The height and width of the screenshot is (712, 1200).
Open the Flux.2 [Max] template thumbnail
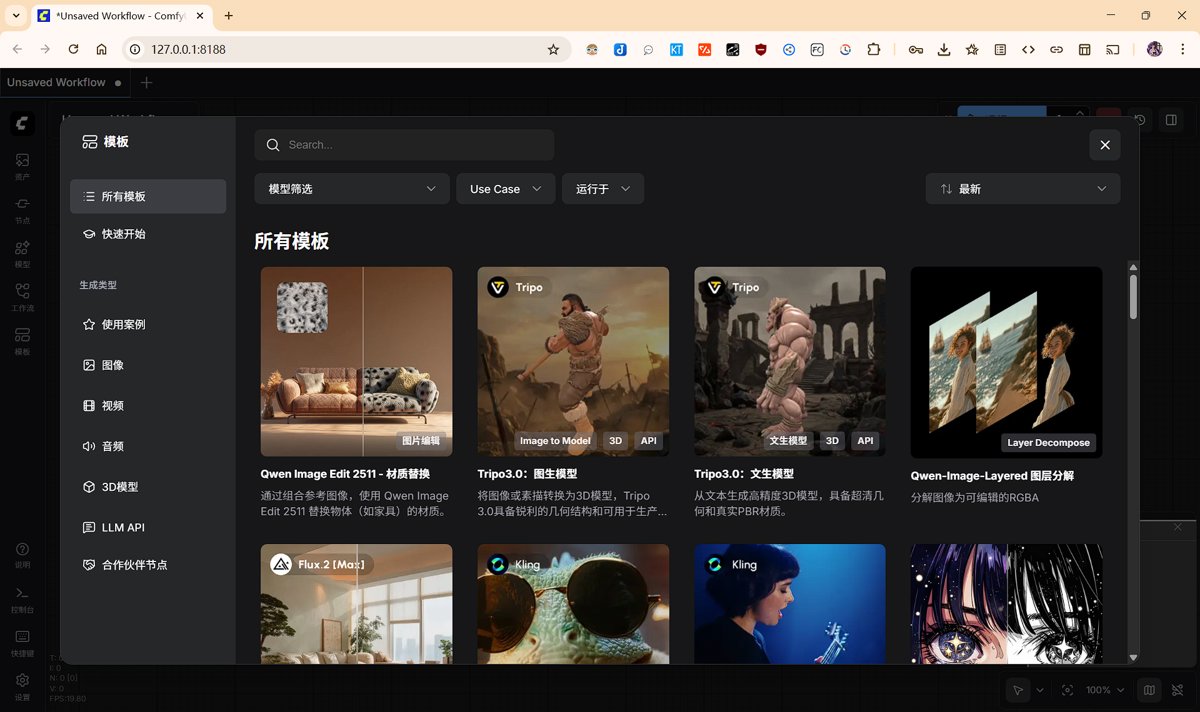pos(356,604)
